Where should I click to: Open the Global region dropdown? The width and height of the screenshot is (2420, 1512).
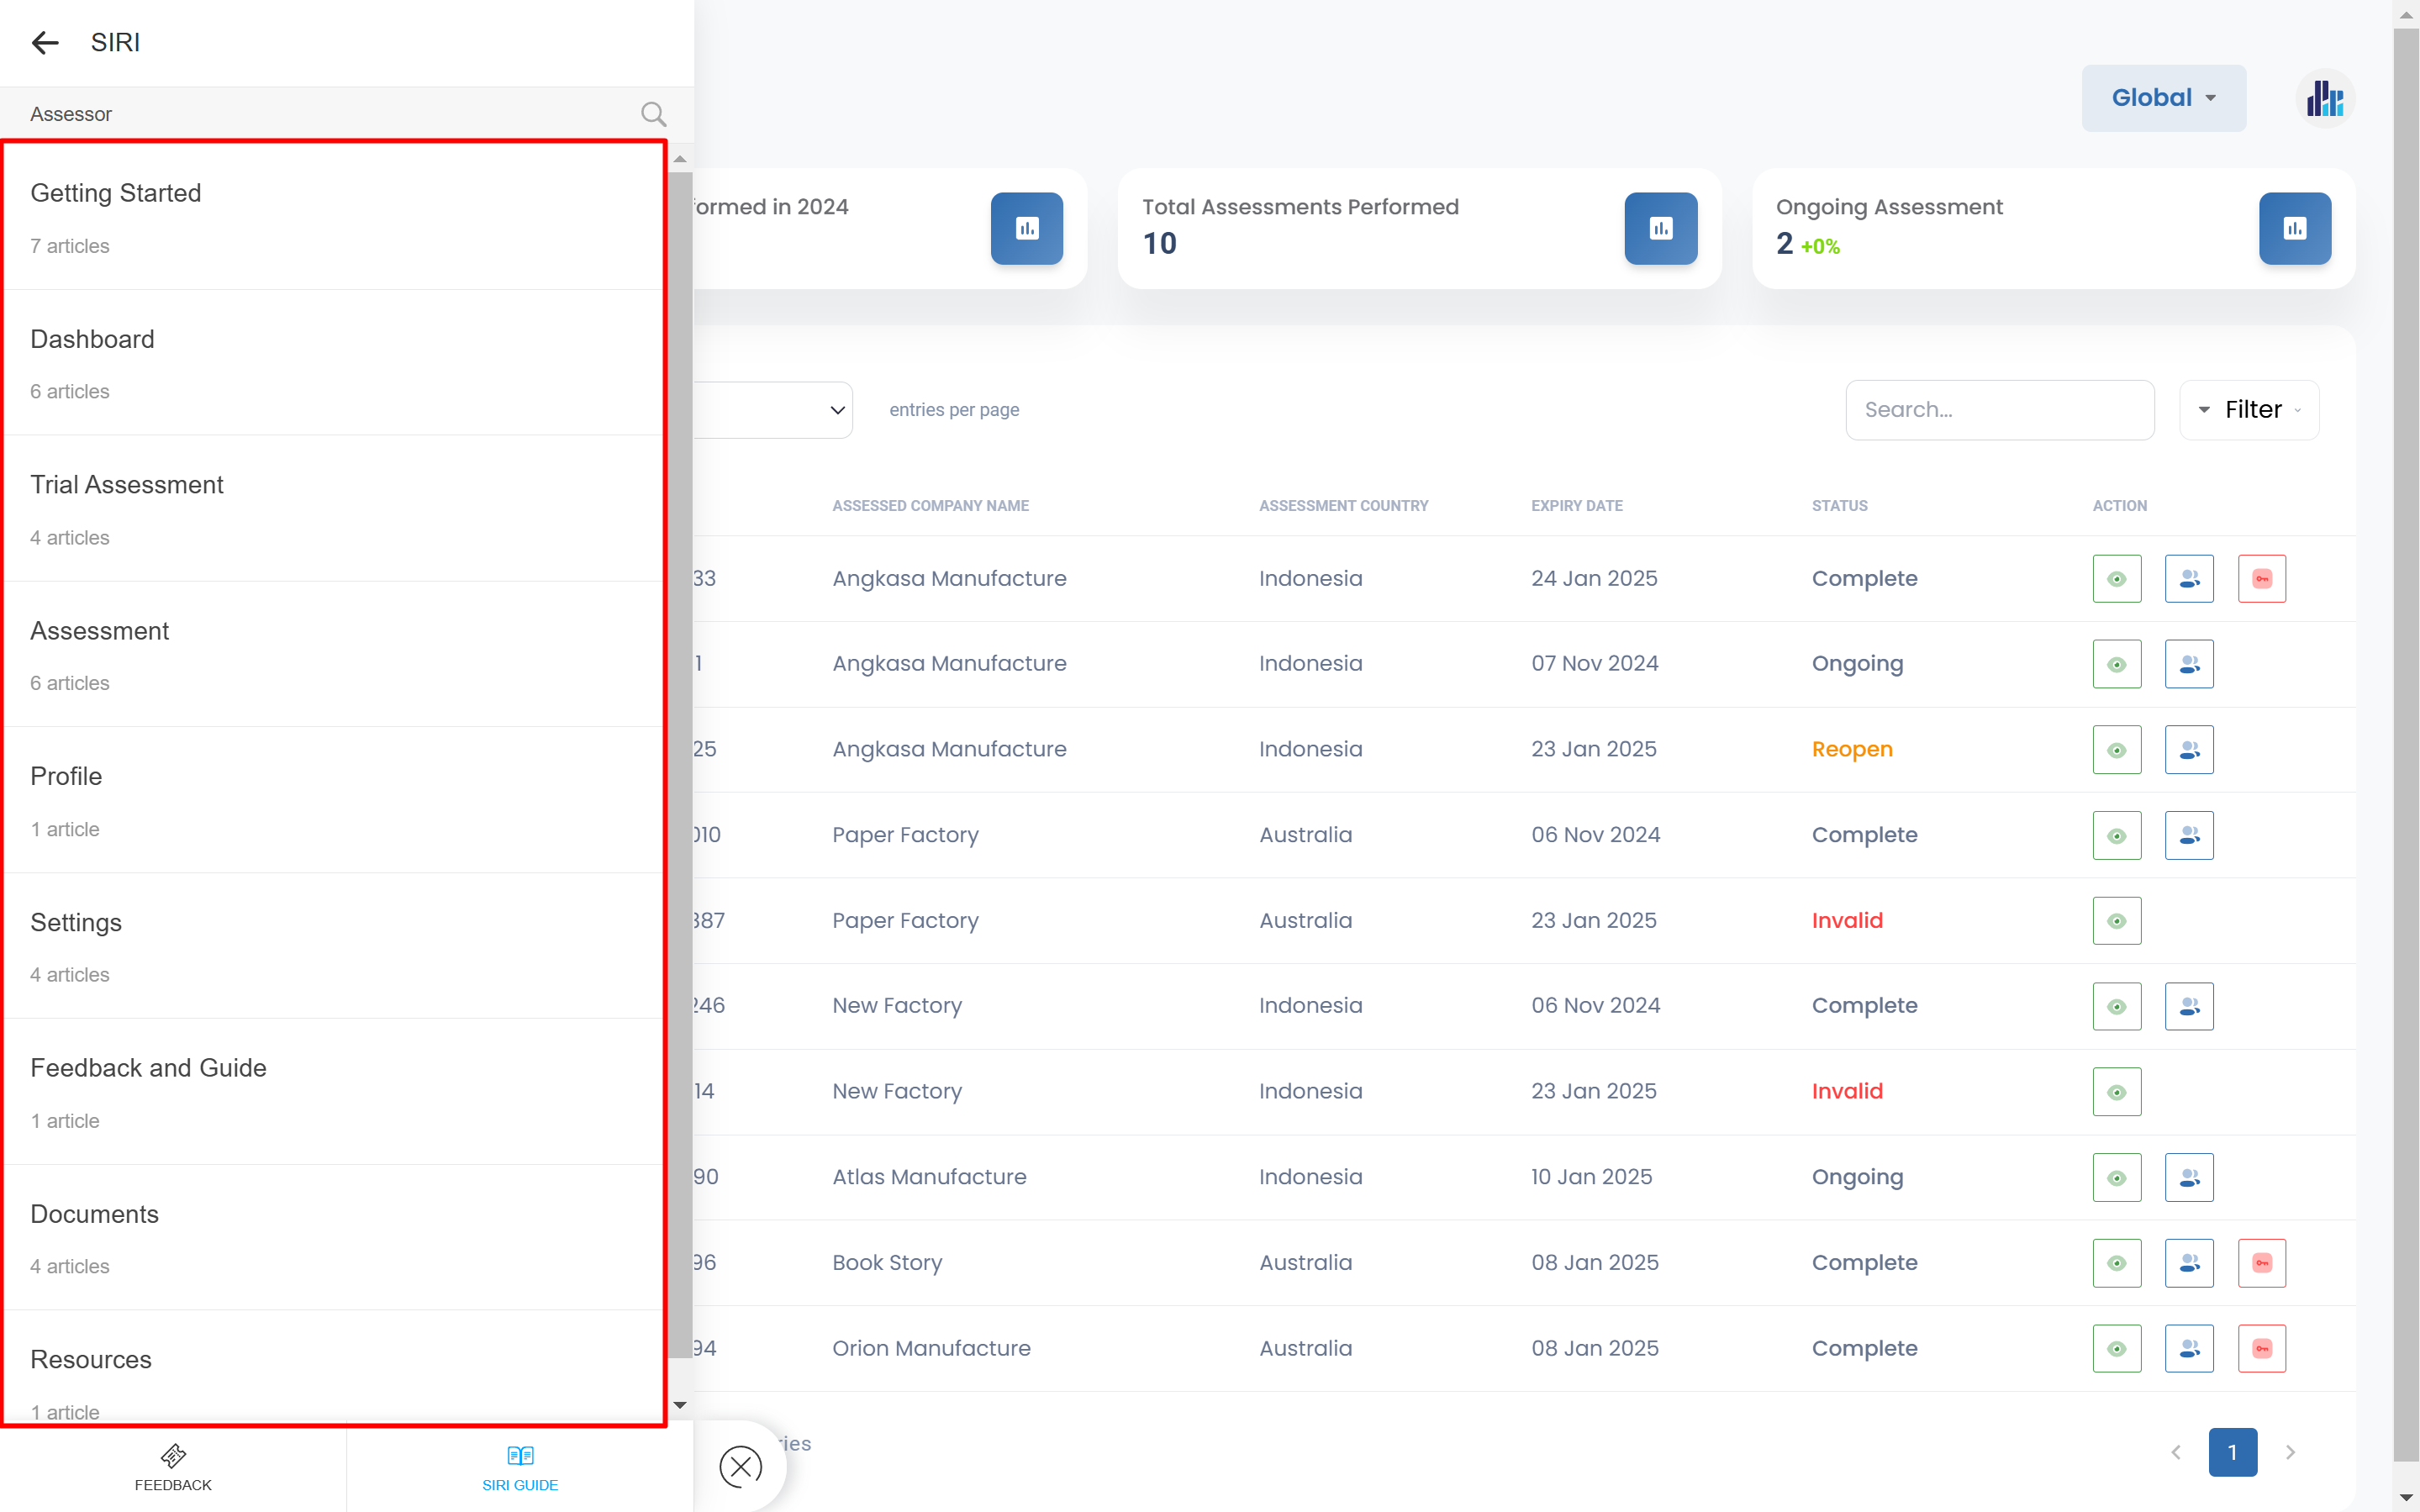(2163, 98)
